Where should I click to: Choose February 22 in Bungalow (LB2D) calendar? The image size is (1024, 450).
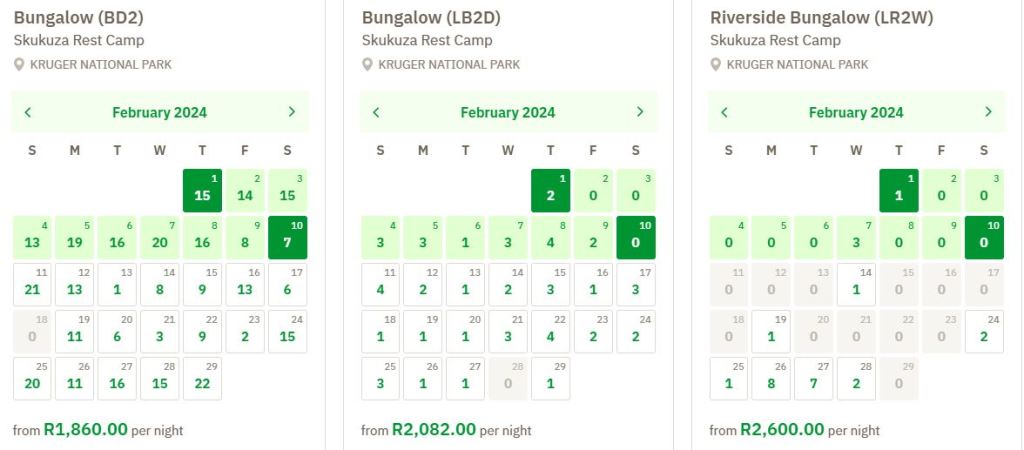[x=551, y=331]
